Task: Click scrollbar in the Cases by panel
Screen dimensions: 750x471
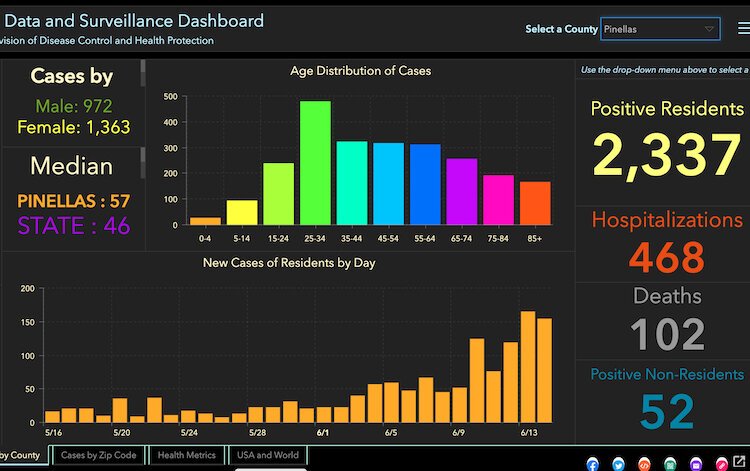Action: pos(143,73)
